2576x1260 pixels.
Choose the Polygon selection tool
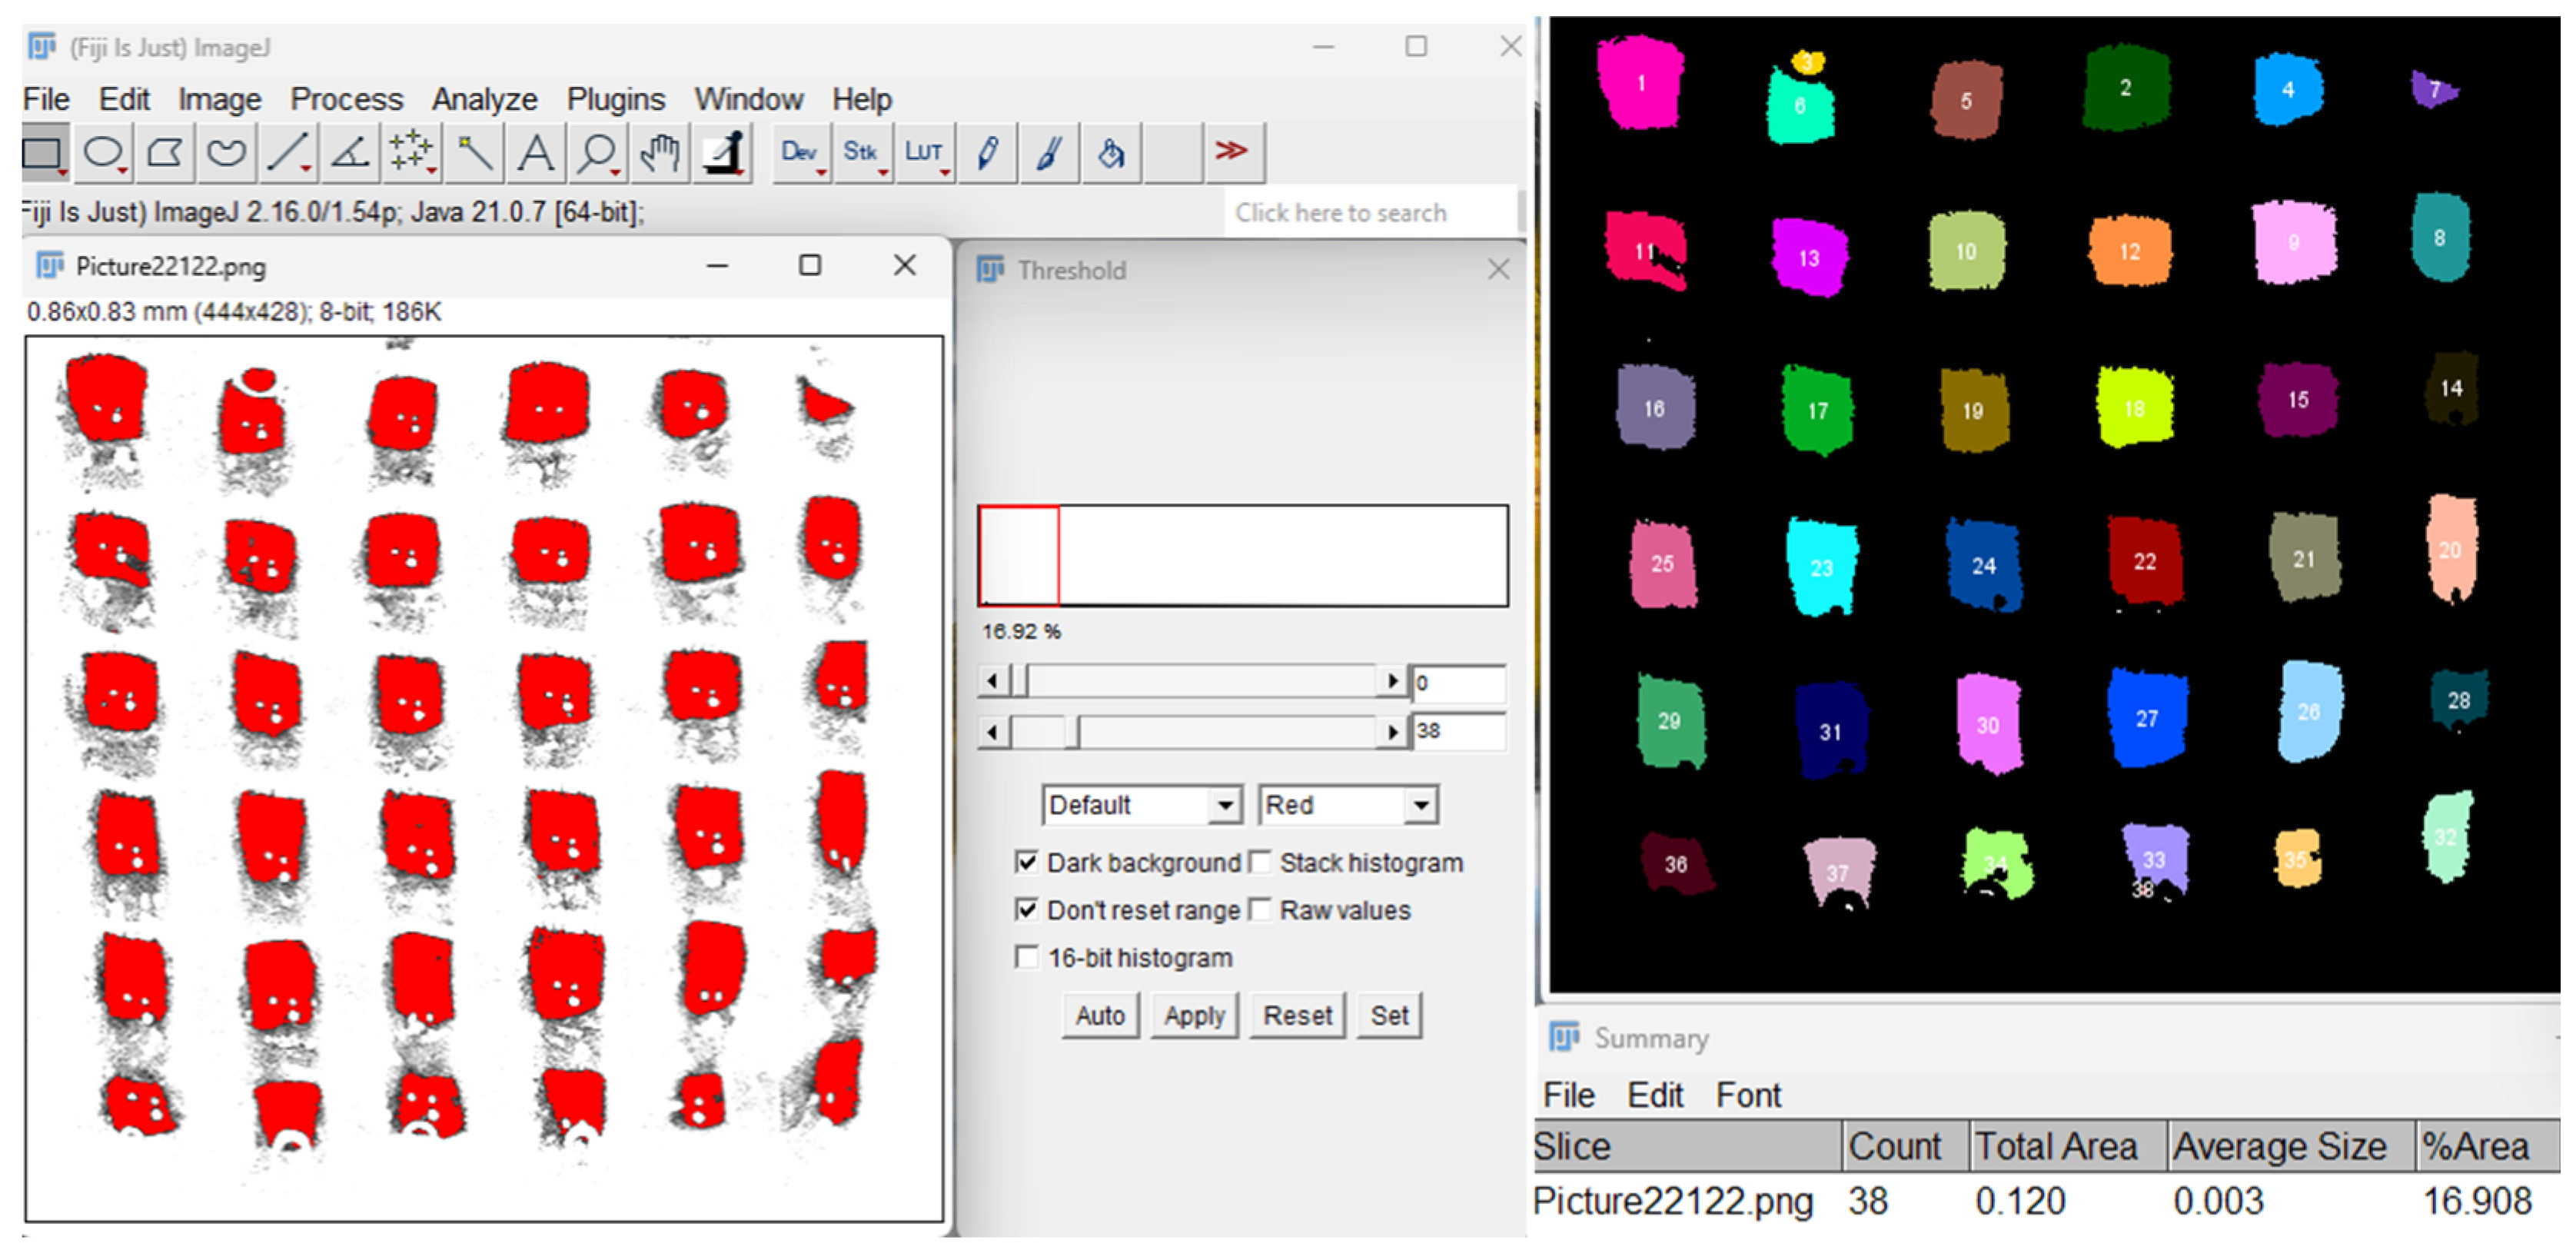coord(165,153)
